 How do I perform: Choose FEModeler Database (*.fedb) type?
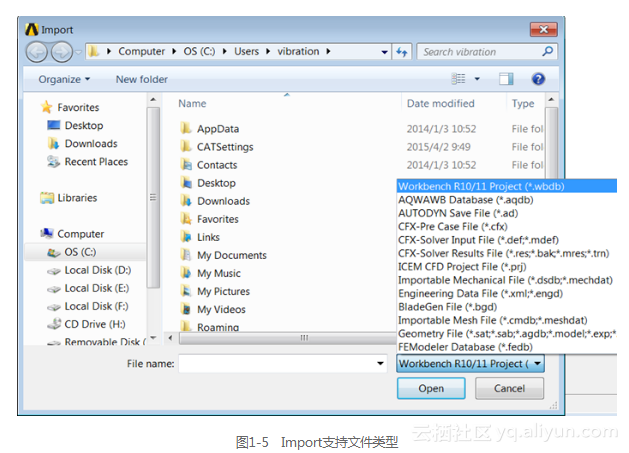(x=506, y=347)
